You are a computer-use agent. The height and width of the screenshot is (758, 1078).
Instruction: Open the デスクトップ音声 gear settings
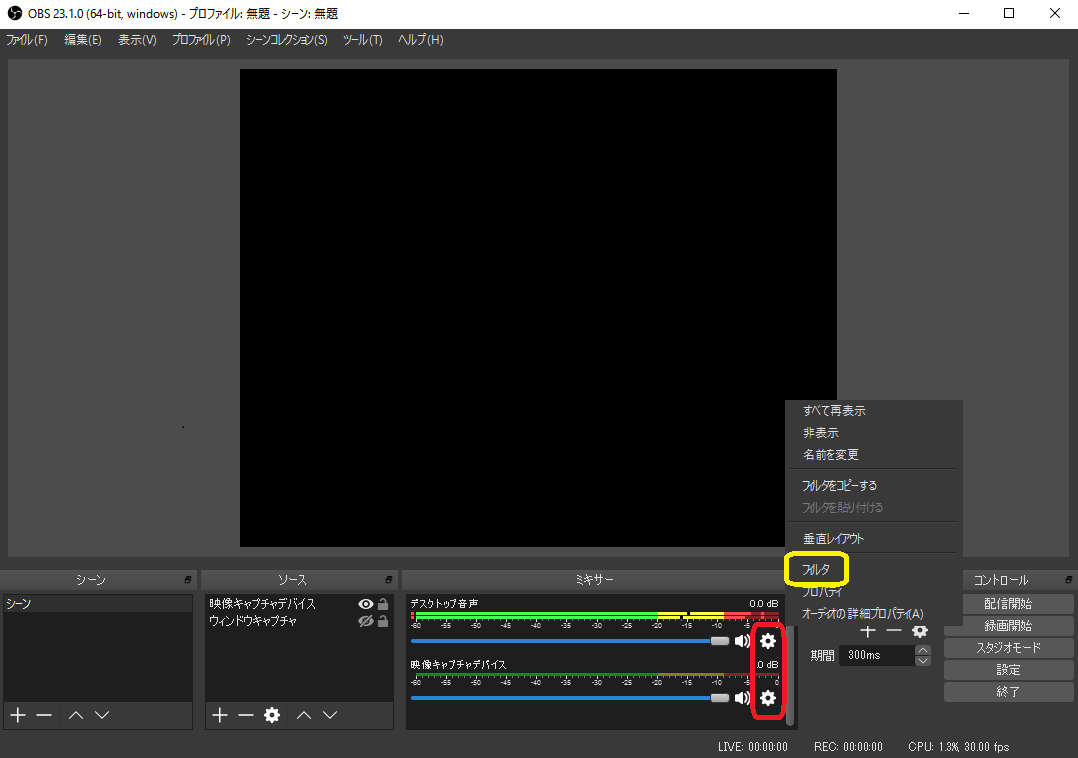coord(768,641)
